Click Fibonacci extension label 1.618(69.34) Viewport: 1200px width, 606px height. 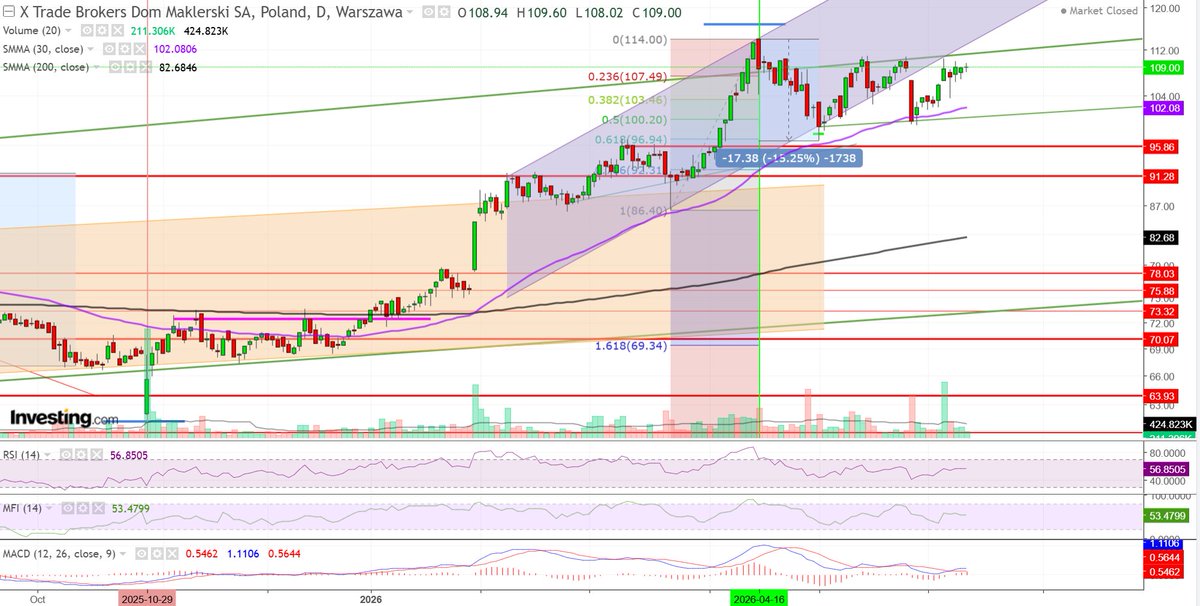point(632,345)
